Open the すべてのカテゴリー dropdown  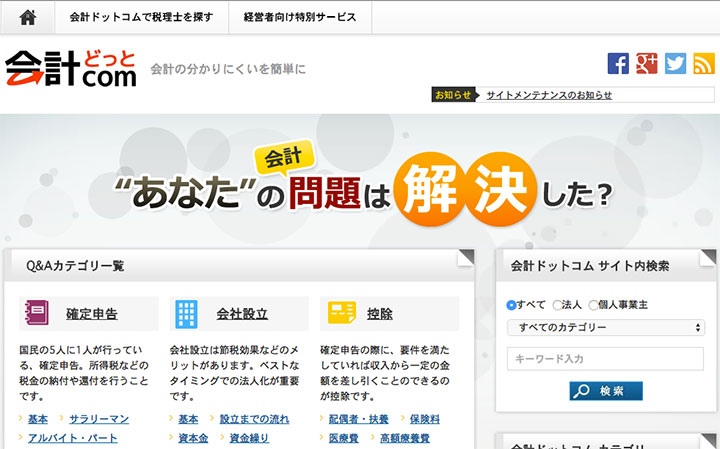[606, 327]
